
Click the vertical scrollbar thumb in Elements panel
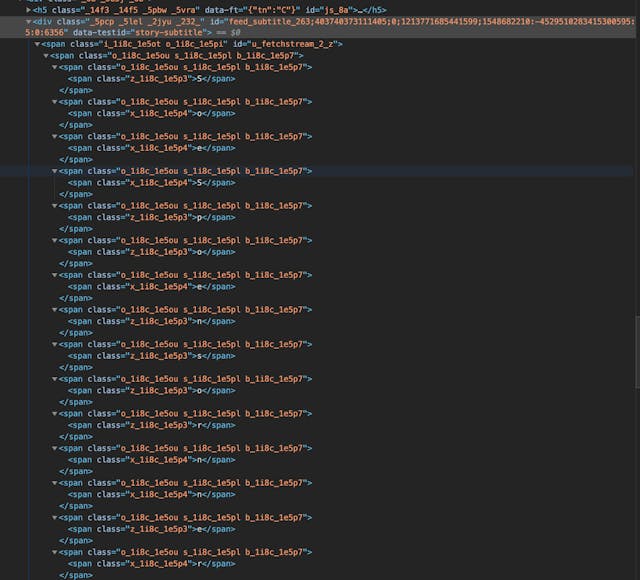637,351
